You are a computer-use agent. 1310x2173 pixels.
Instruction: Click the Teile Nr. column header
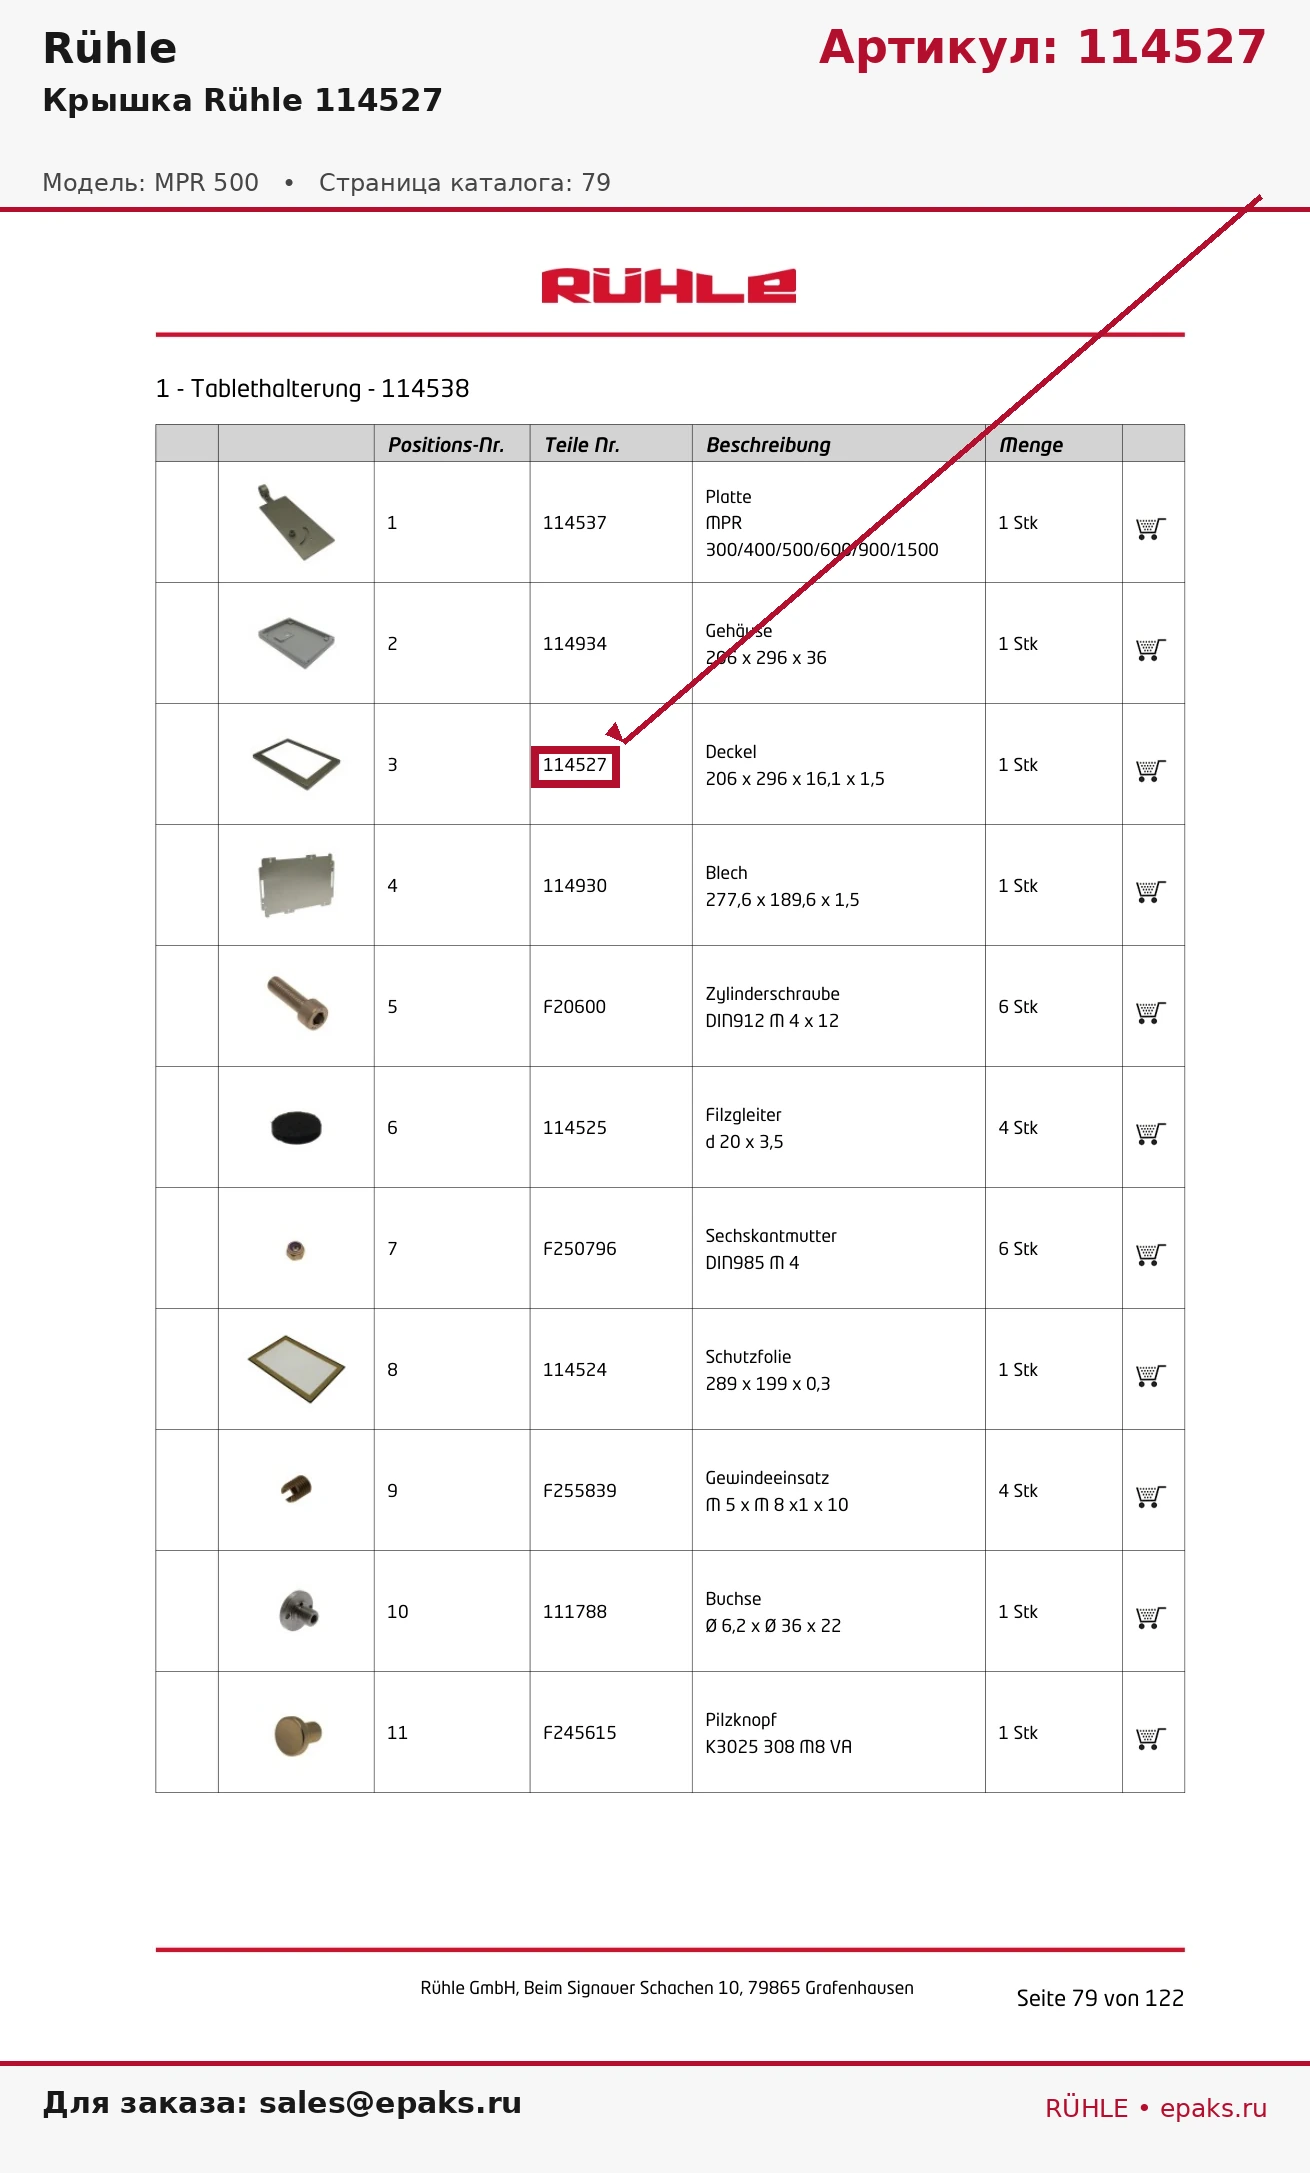coord(582,445)
